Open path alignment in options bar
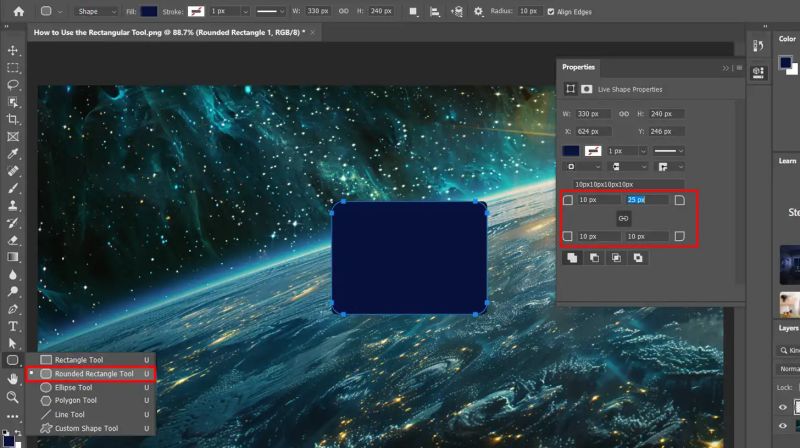The height and width of the screenshot is (448, 800). (435, 11)
